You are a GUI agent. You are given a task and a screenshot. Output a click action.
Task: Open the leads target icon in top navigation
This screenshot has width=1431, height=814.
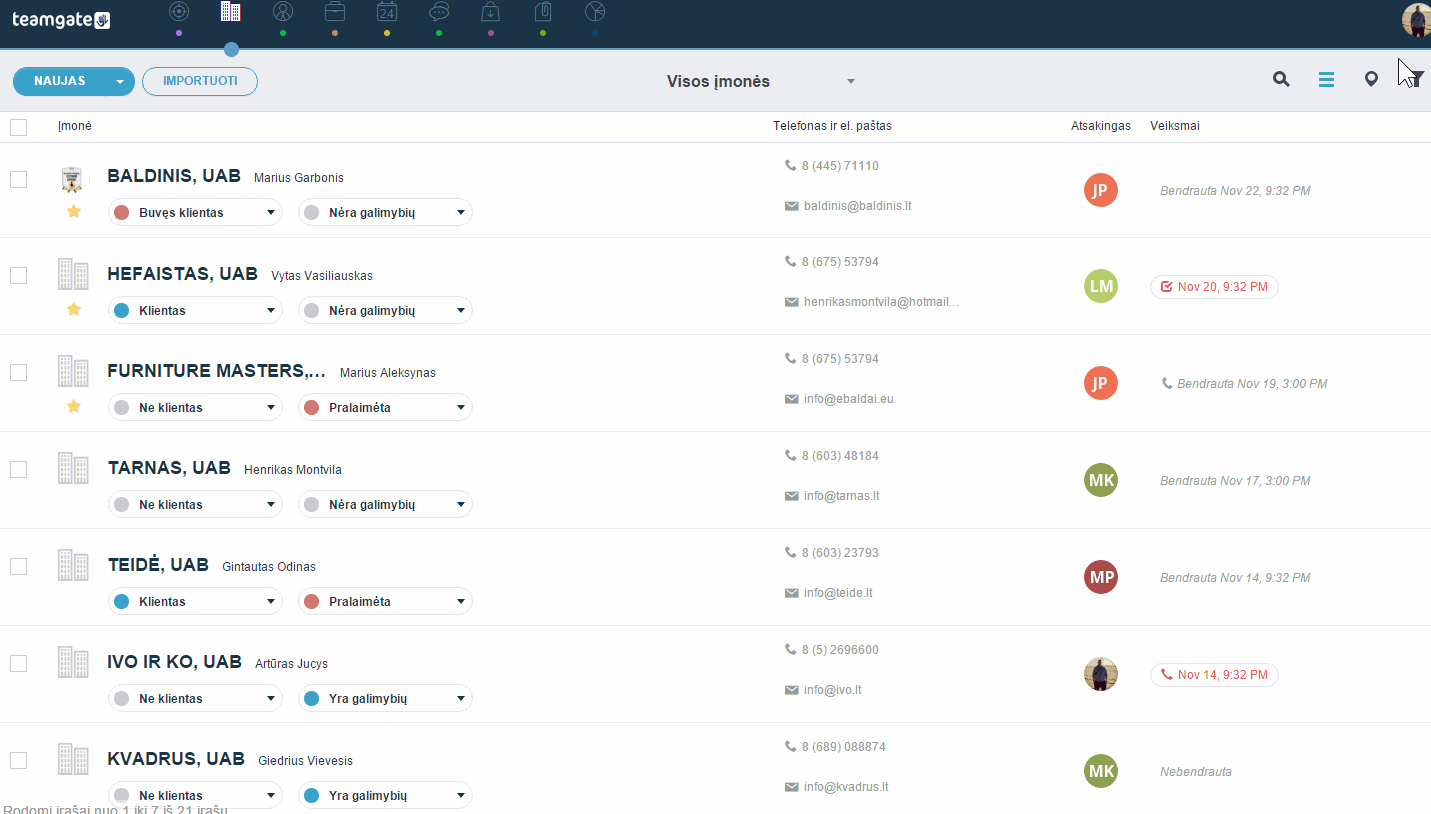tap(179, 12)
